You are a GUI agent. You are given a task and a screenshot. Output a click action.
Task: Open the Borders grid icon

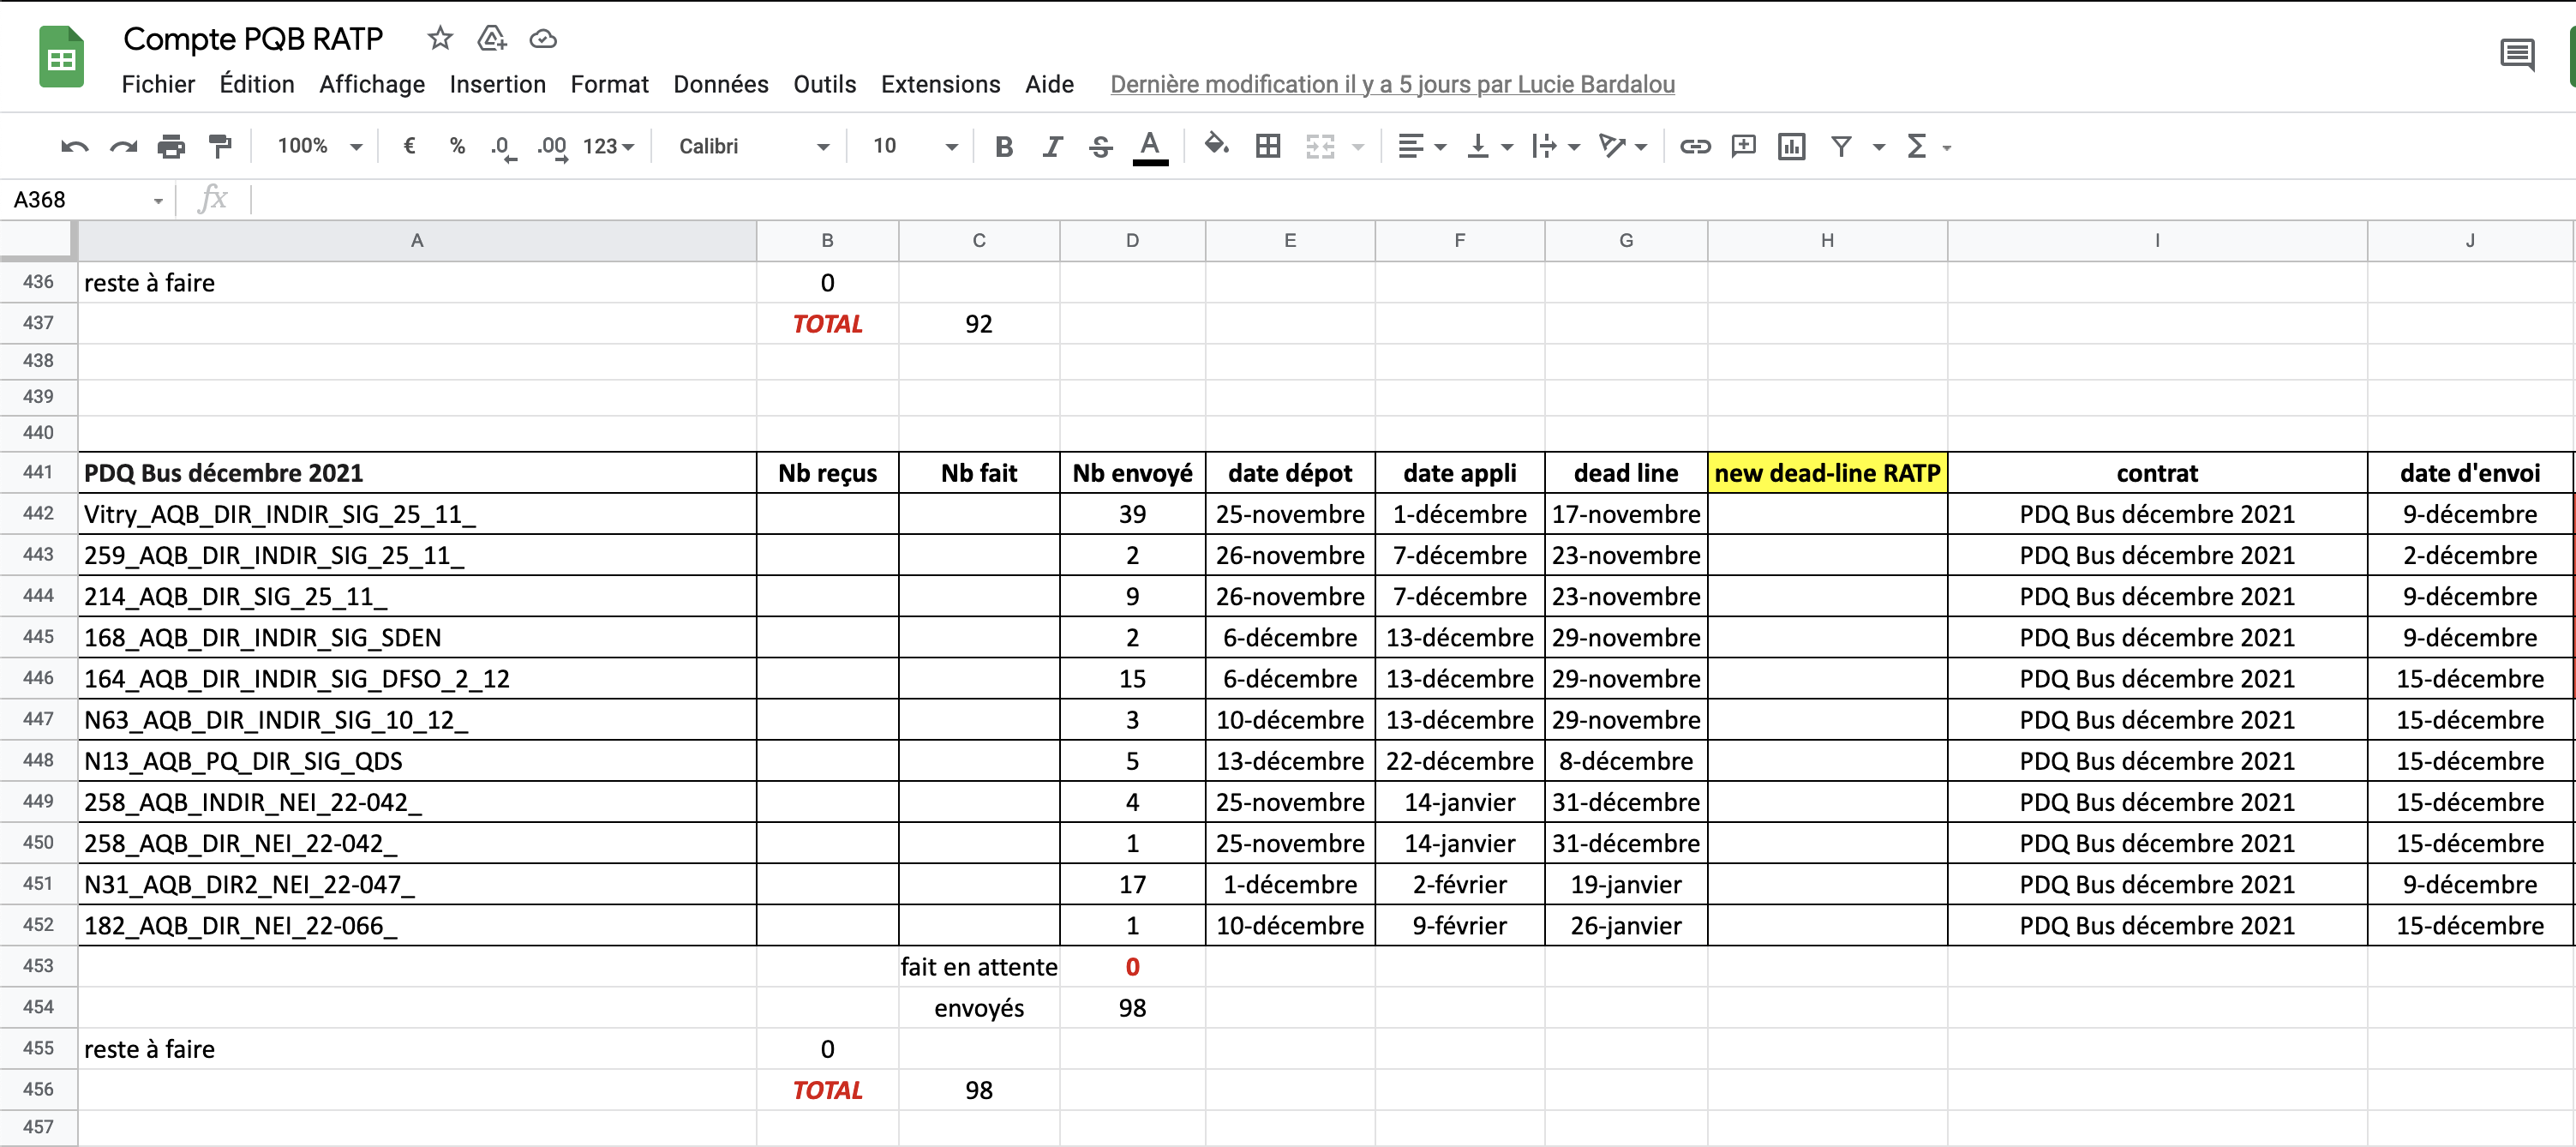1267,147
